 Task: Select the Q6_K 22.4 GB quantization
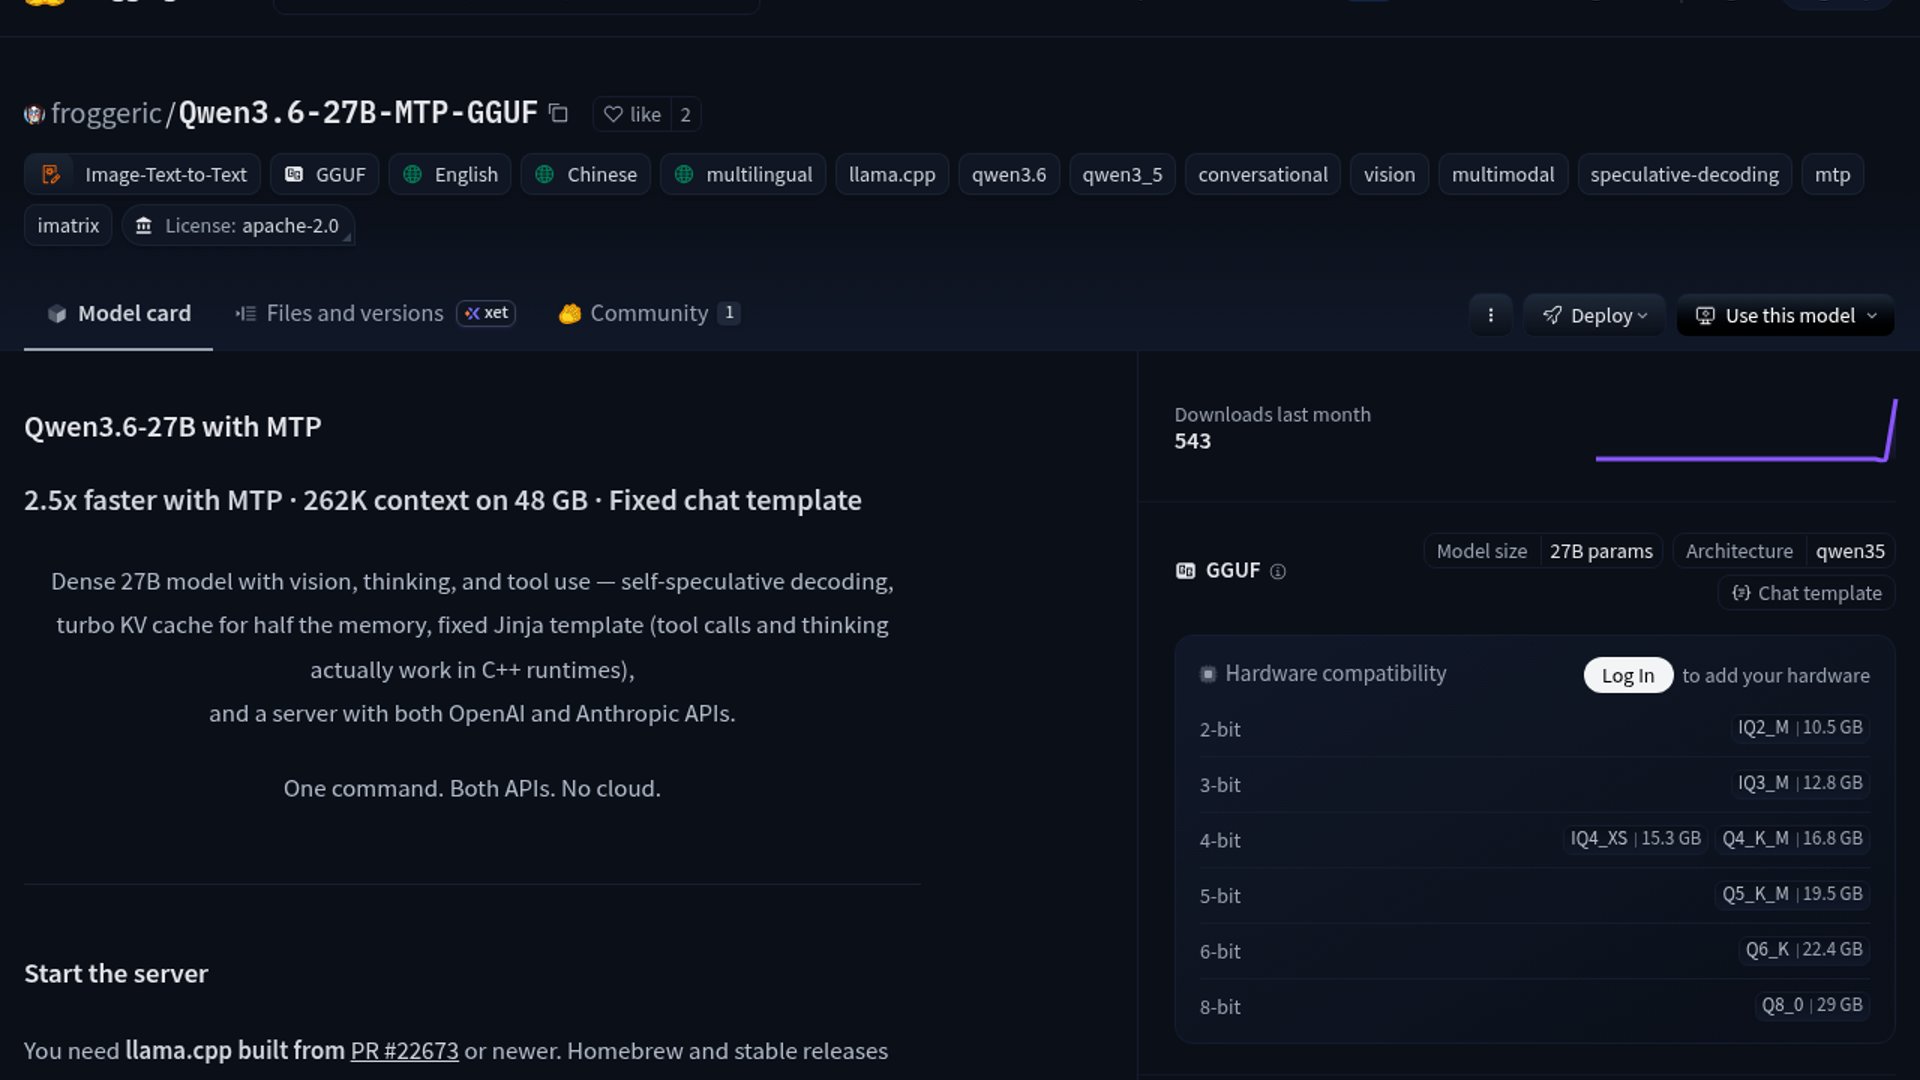coord(1804,949)
